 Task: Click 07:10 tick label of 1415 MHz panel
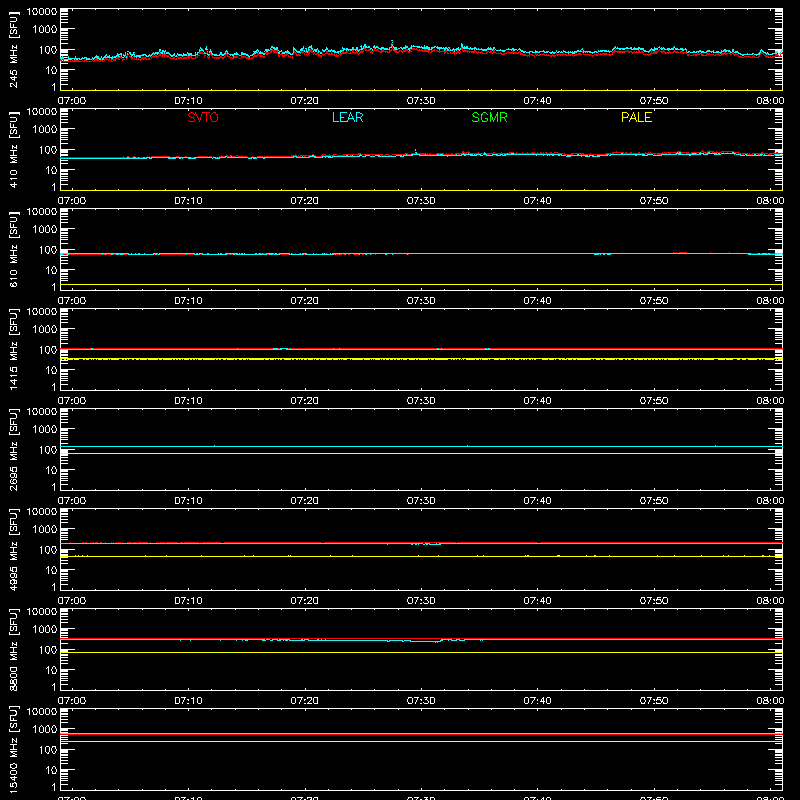[188, 401]
